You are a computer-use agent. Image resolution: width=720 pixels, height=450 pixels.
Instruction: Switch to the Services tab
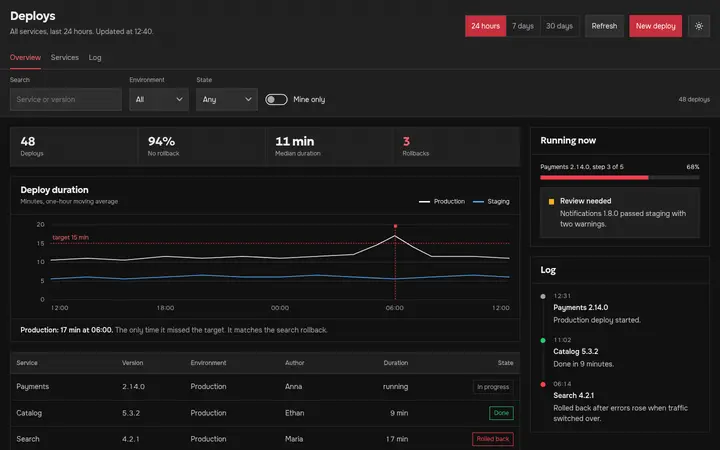65,57
